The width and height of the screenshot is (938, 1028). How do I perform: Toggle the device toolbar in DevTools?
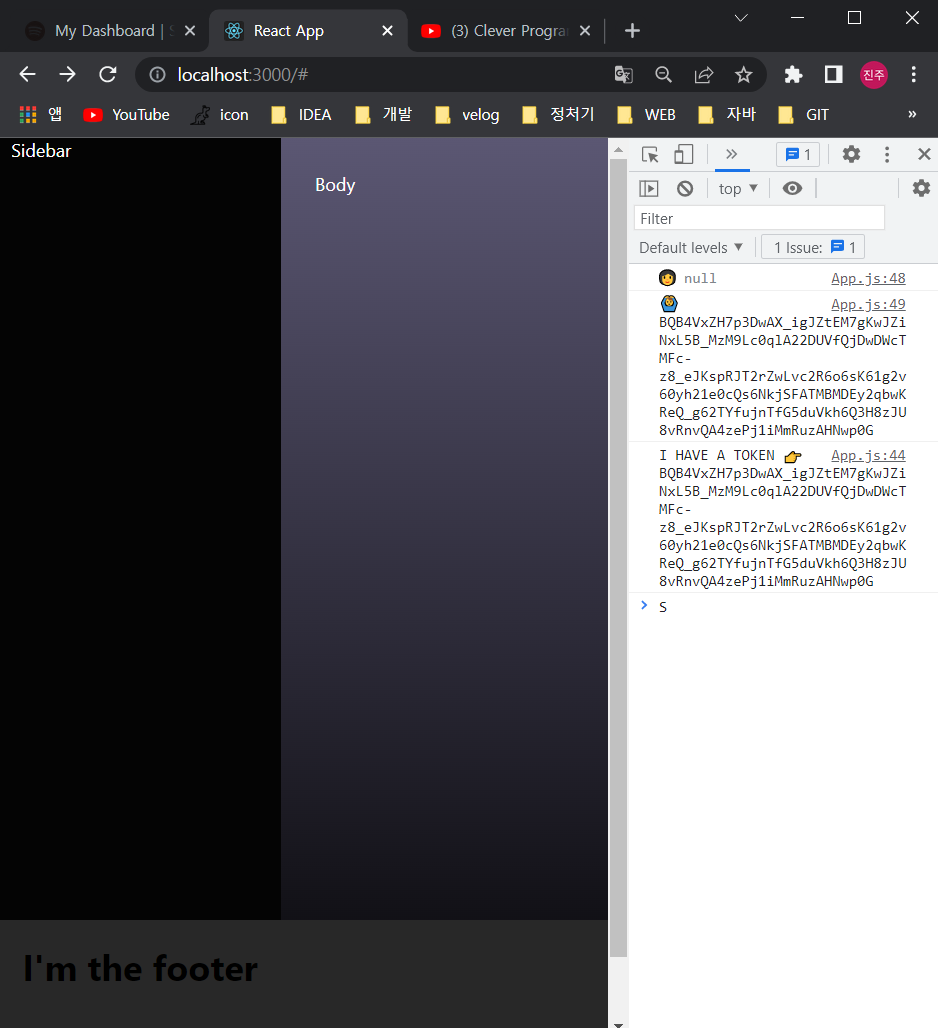coord(684,154)
